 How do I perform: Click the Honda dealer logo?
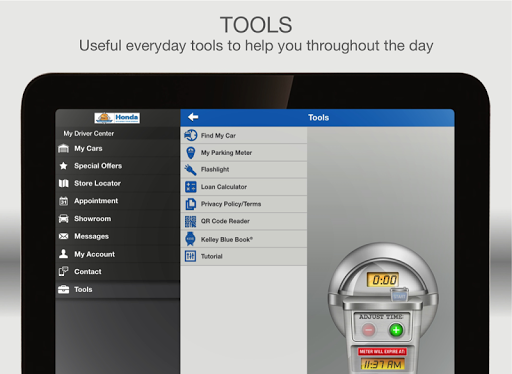pyautogui.click(x=117, y=117)
